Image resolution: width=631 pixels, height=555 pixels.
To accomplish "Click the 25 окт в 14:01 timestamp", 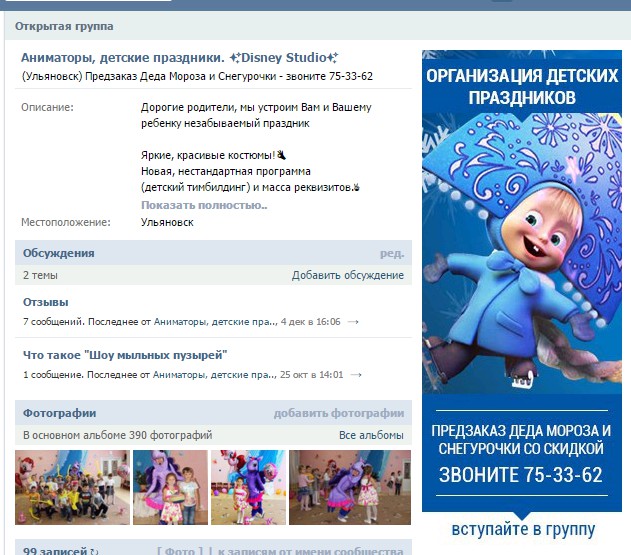I will click(311, 375).
